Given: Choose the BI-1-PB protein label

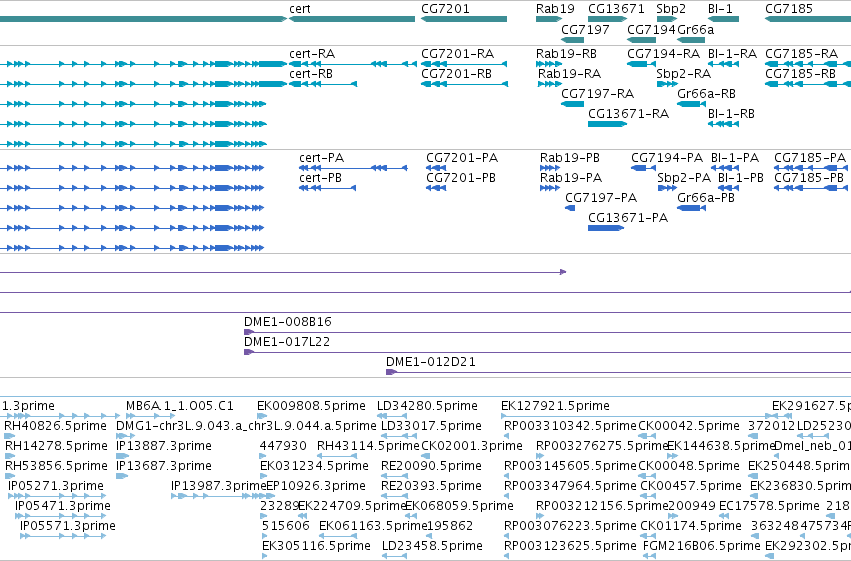Looking at the screenshot, I should (741, 177).
